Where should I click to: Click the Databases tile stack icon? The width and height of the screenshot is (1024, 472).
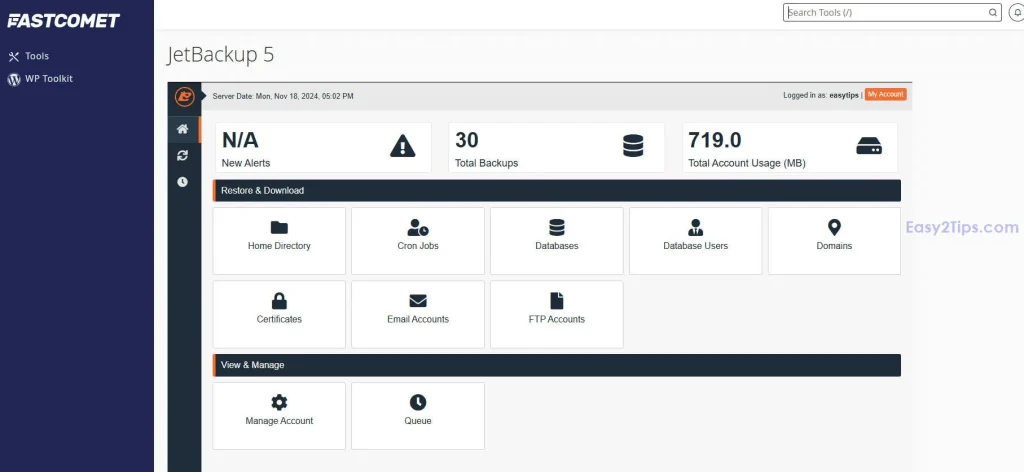[557, 227]
